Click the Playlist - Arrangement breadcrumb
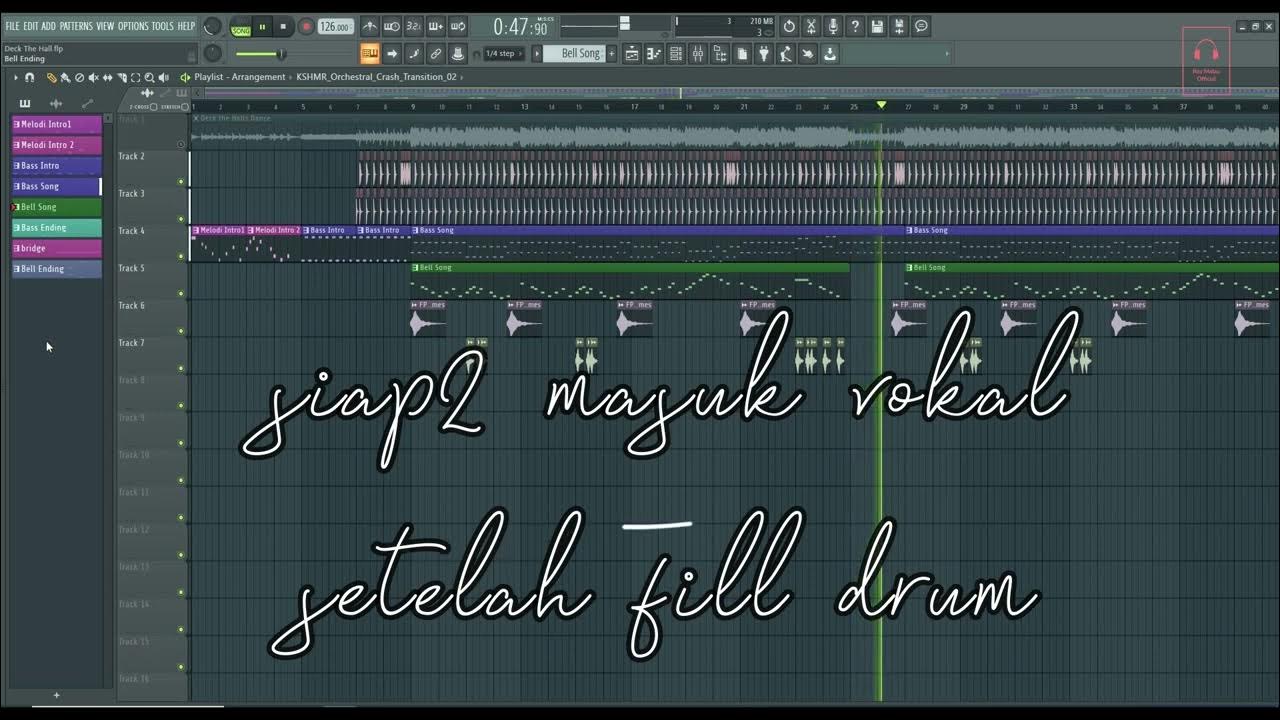The width and height of the screenshot is (1280, 720). [240, 77]
